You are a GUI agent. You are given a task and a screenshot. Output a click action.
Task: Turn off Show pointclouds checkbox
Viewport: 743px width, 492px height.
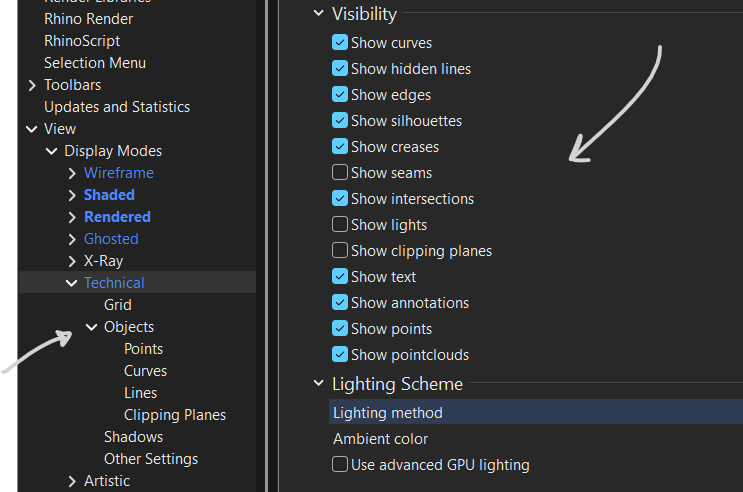341,355
